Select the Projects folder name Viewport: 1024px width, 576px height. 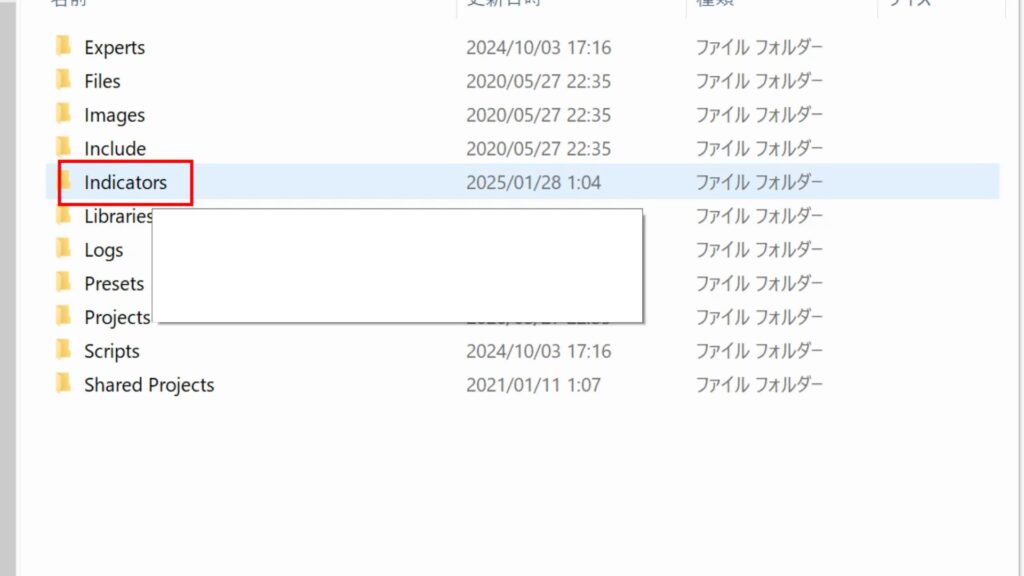(118, 317)
